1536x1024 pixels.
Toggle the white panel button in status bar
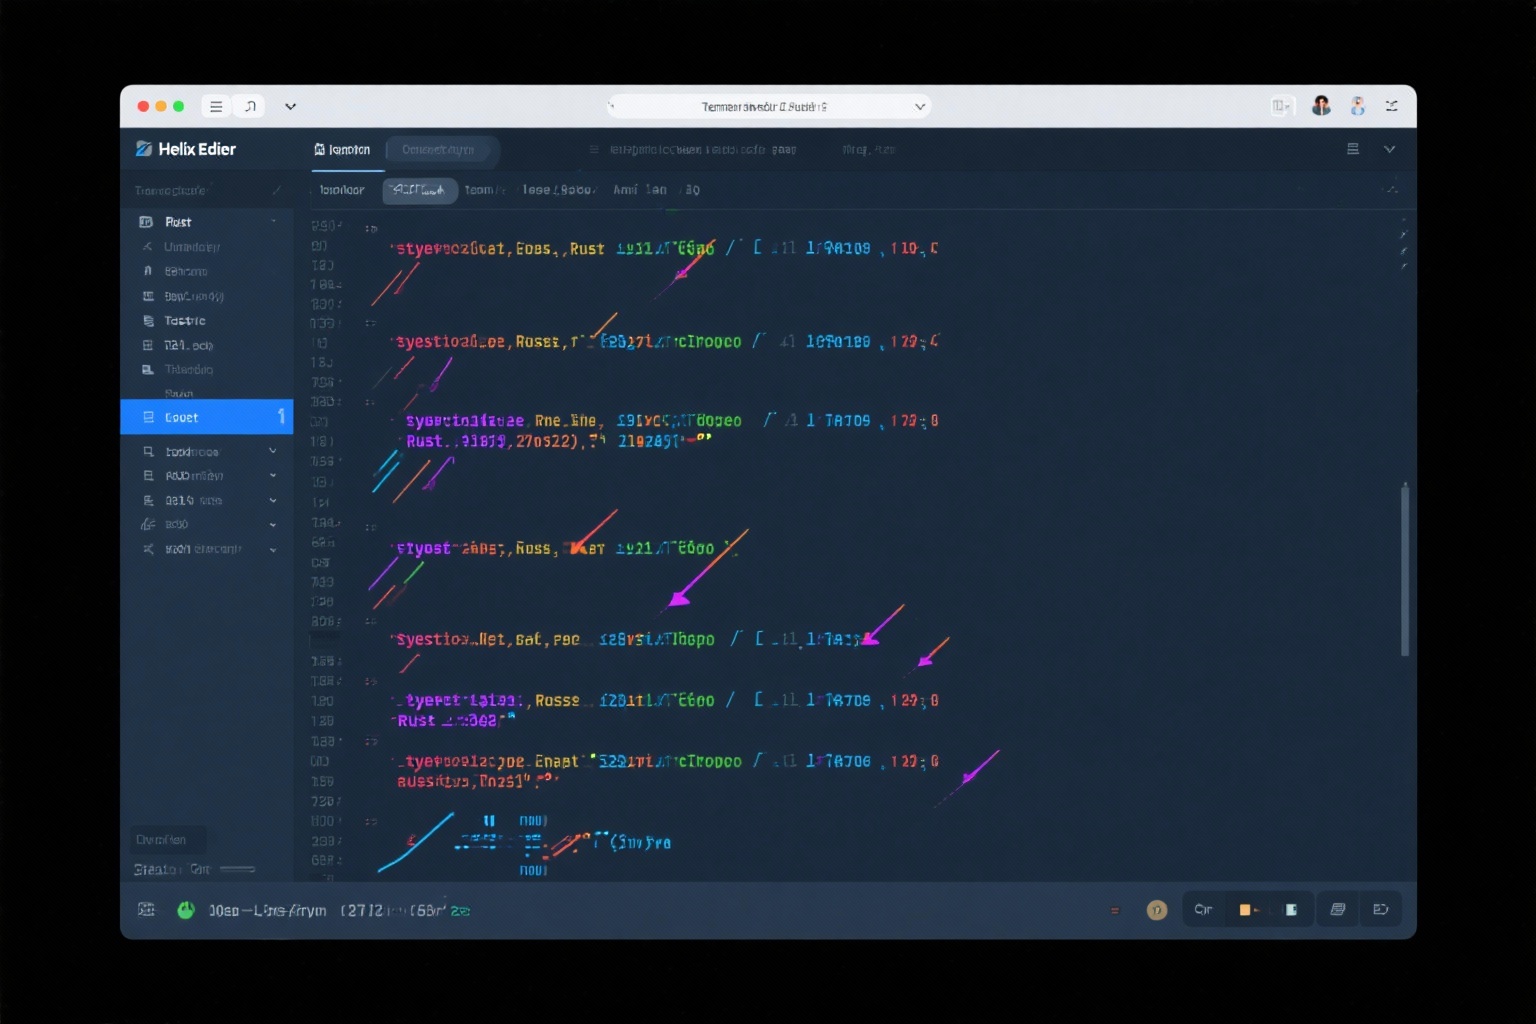1291,910
